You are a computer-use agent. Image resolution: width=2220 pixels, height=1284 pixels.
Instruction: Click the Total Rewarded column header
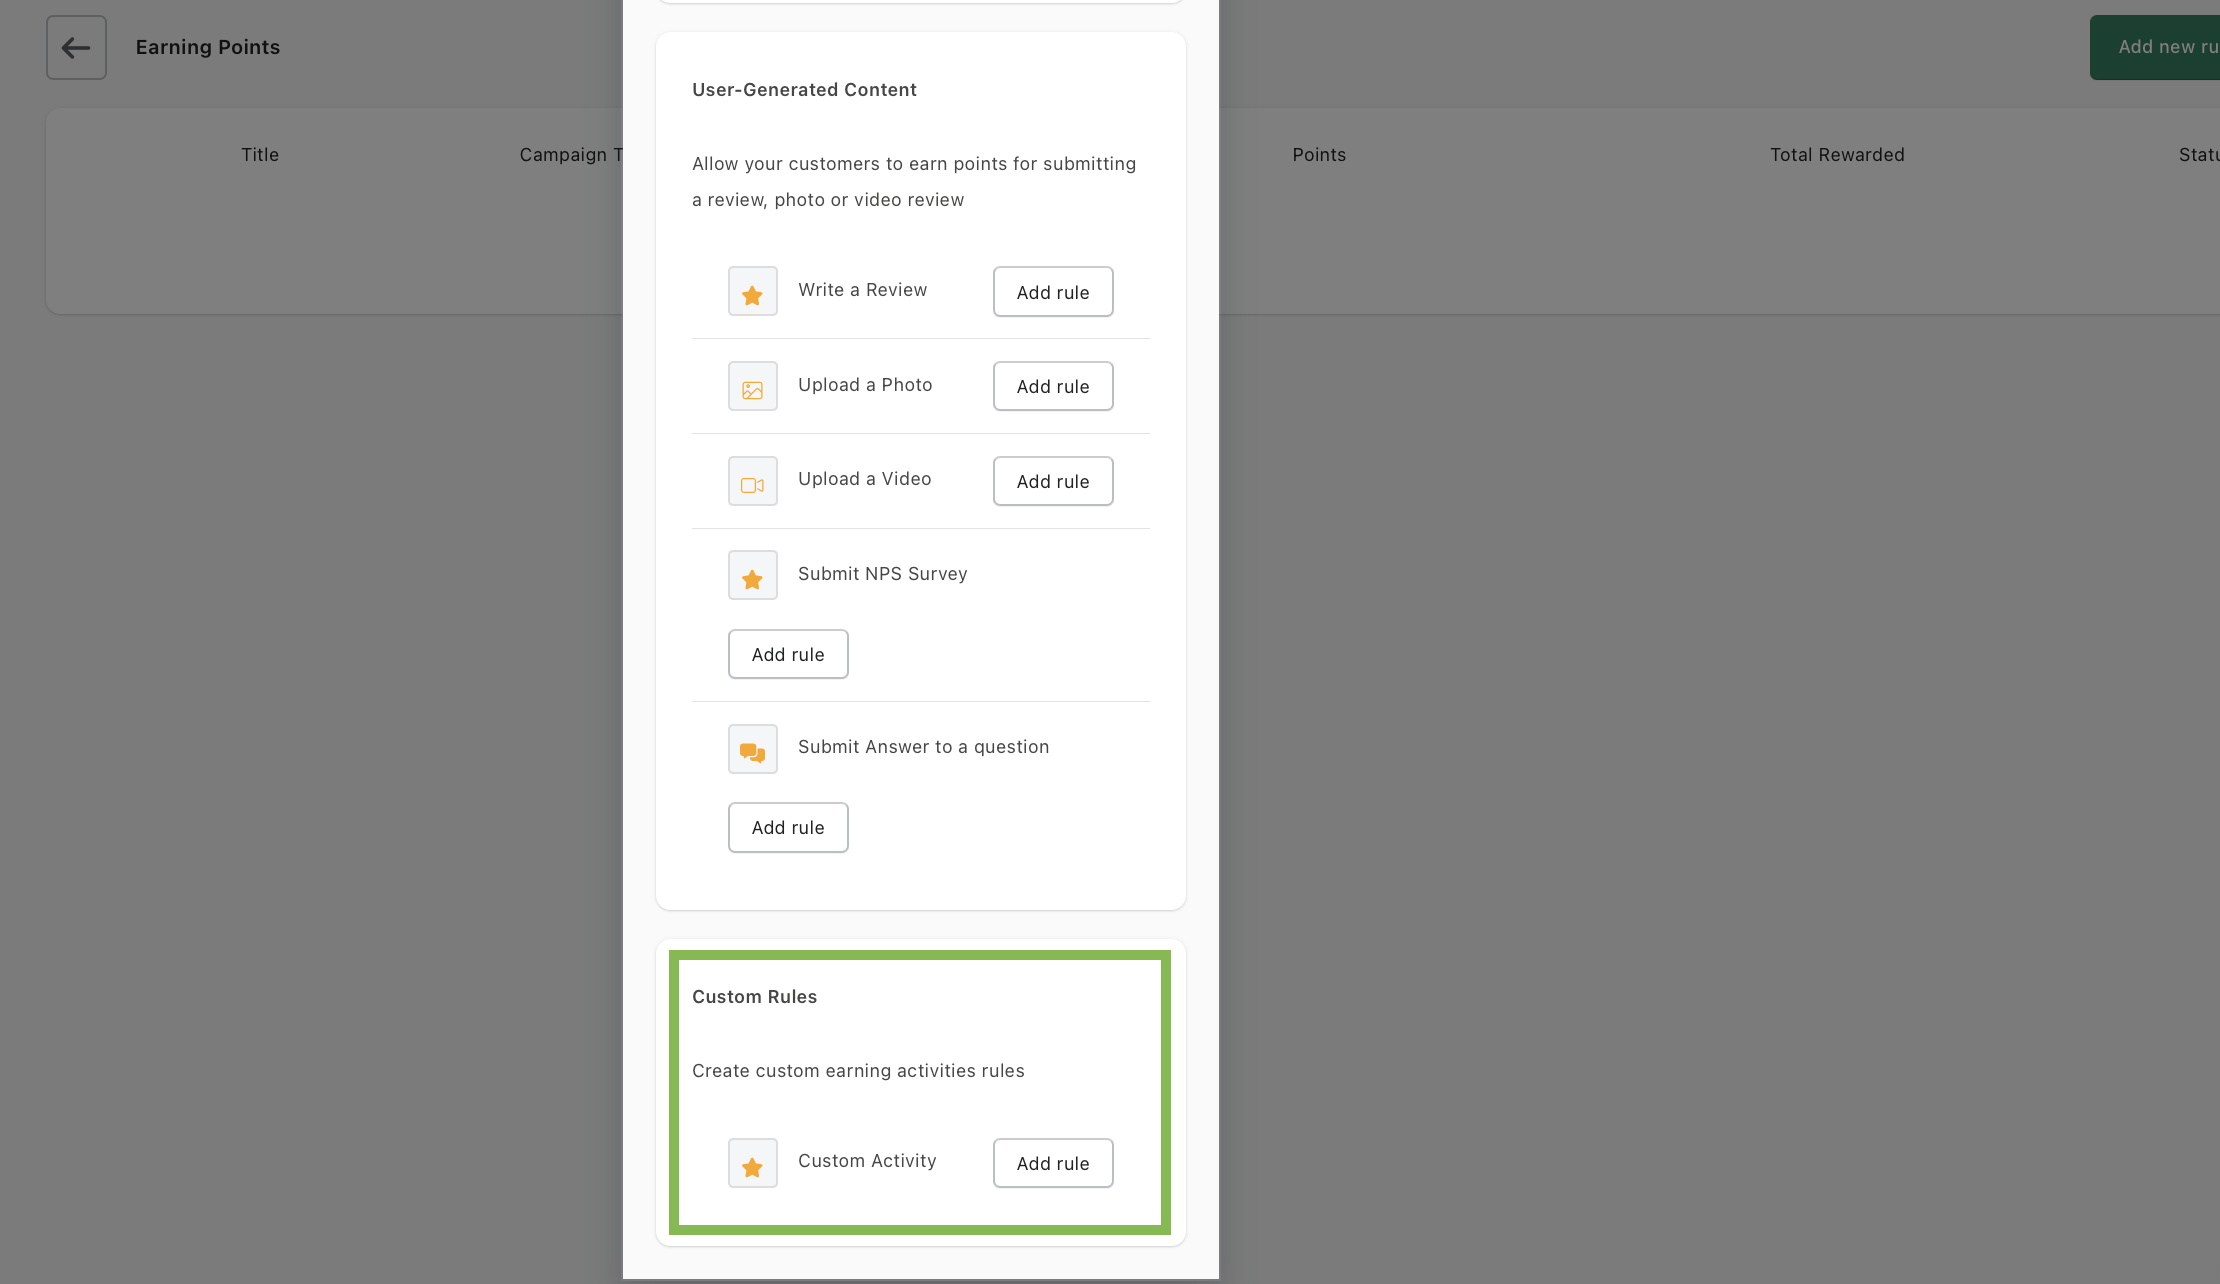[x=1837, y=155]
